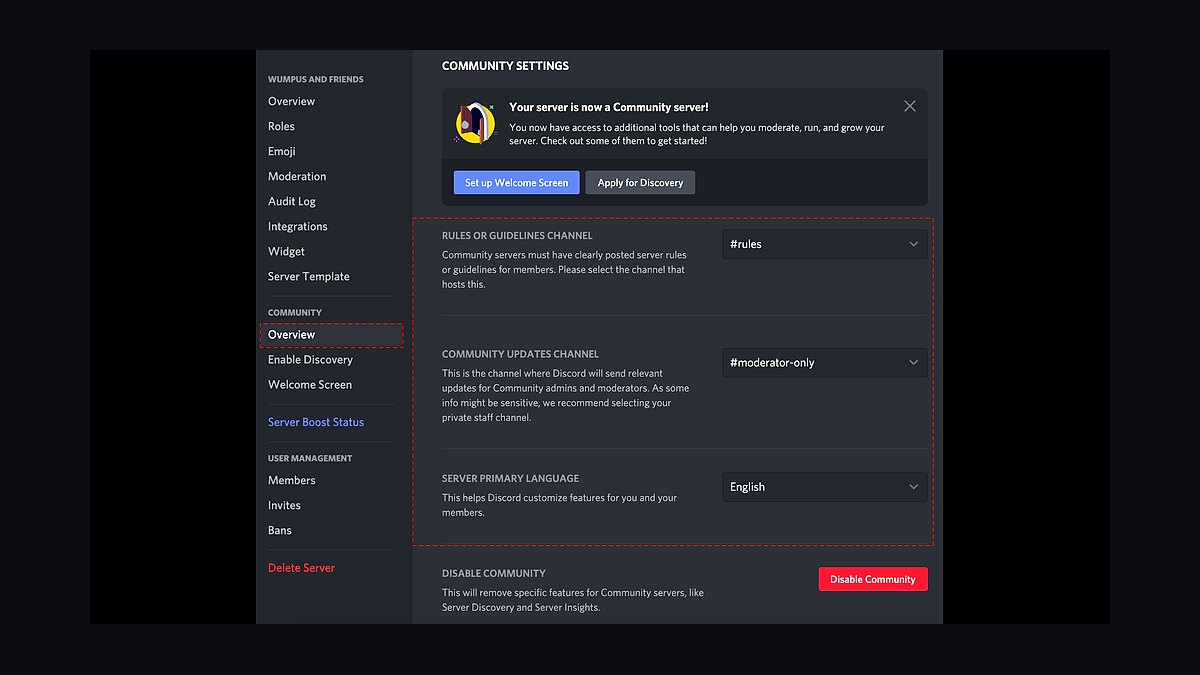Click the 'Wumpus and Friends' sidebar header
Image resolution: width=1200 pixels, height=675 pixels.
tap(316, 79)
